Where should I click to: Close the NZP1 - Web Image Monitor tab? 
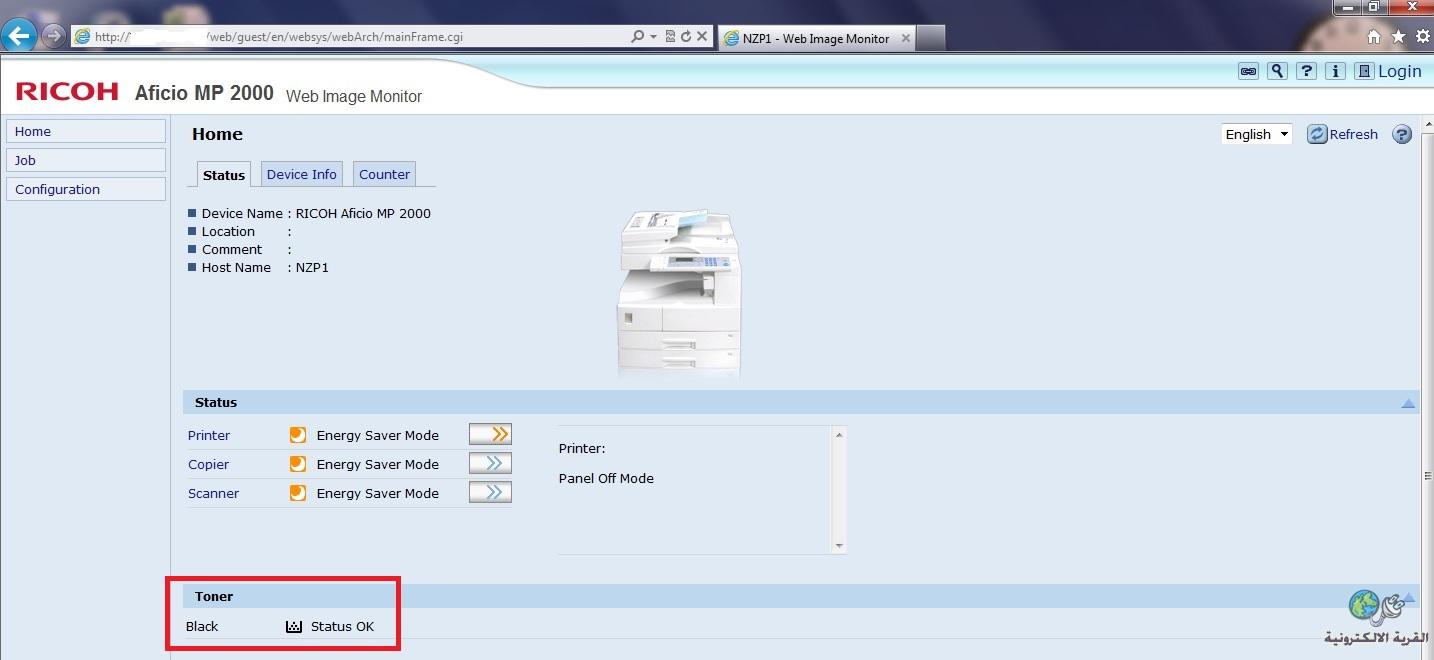pyautogui.click(x=905, y=39)
